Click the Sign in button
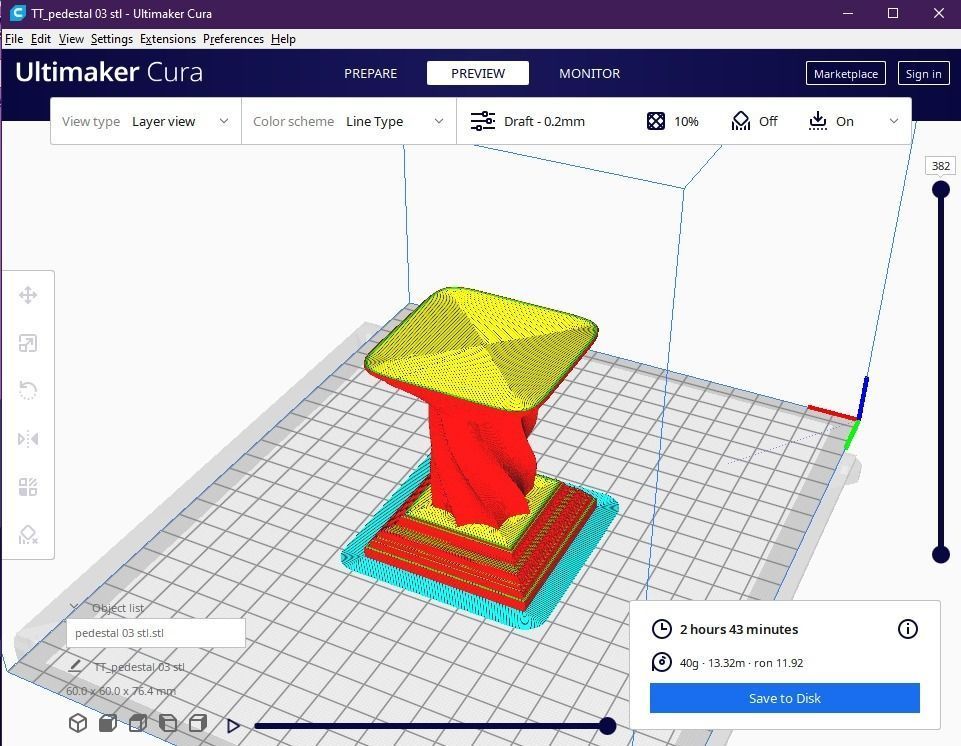 (924, 74)
